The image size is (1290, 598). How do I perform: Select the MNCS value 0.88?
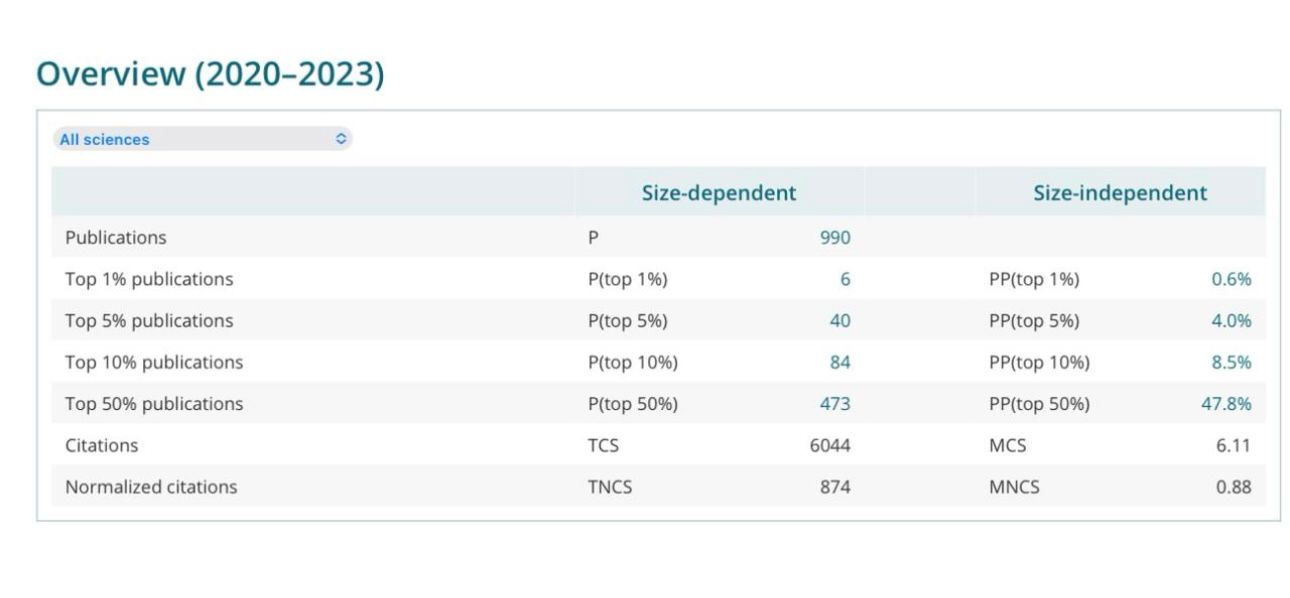[1233, 487]
